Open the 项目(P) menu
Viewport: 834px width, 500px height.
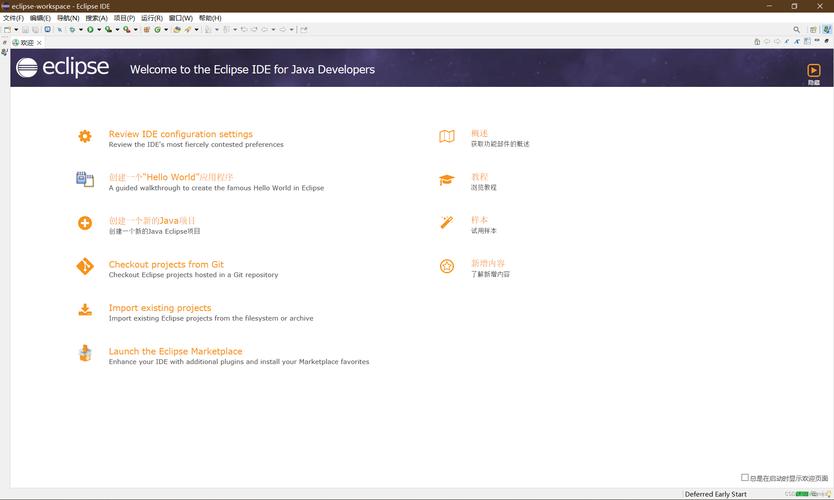[x=124, y=18]
